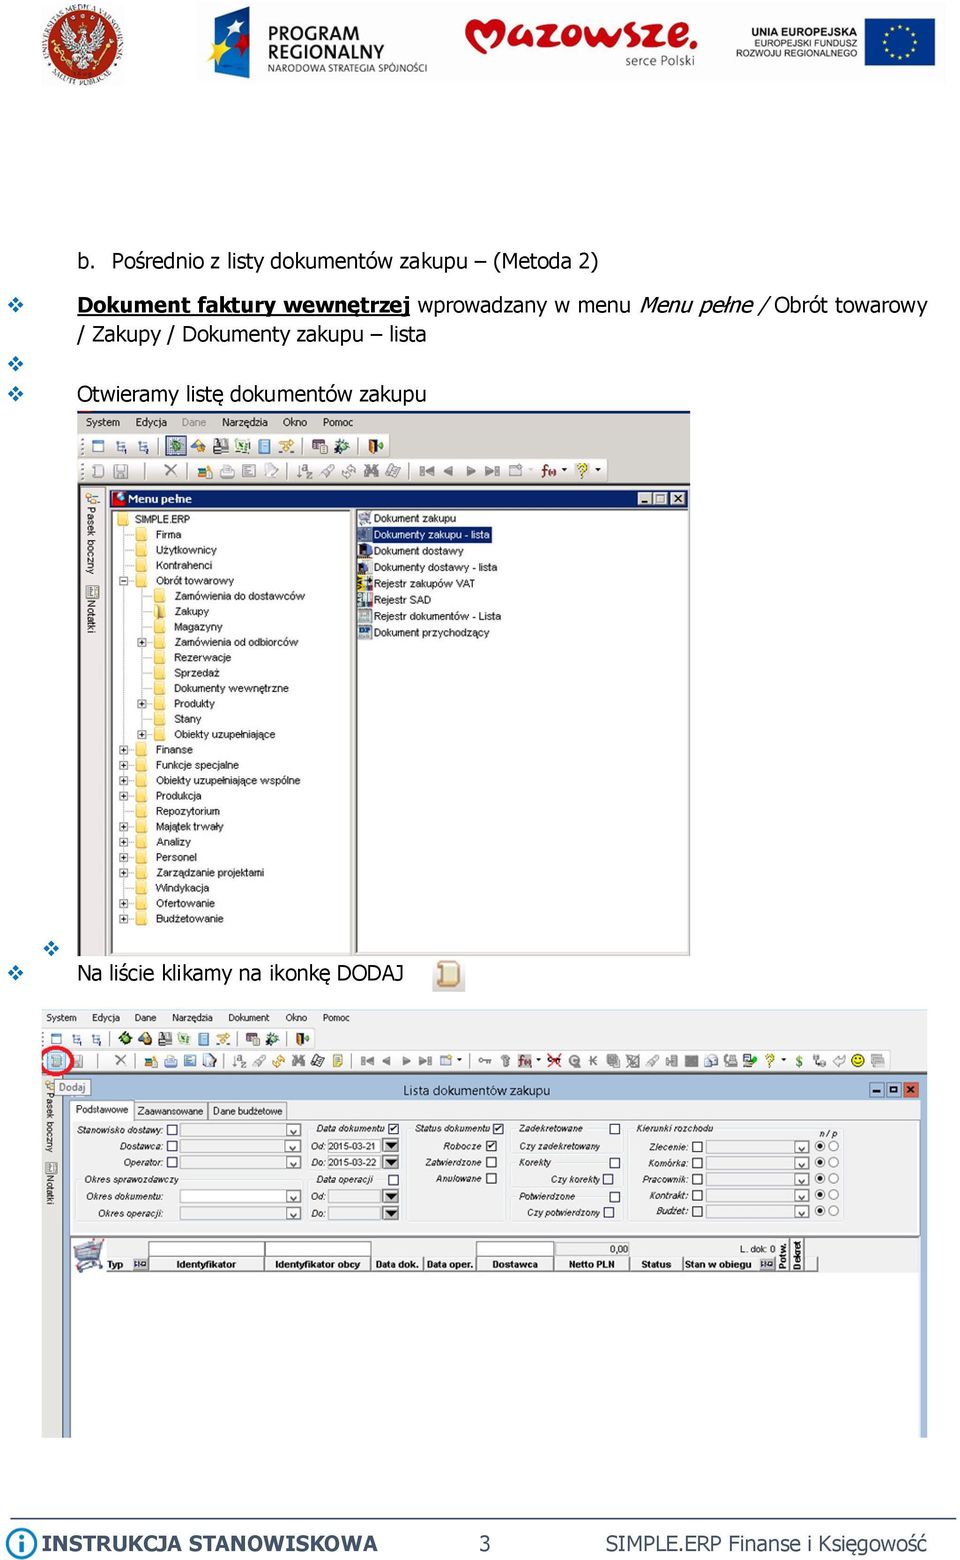Click the binoculars find icon in Menu pełne toolbar
Viewport: 960px width, 1560px height.
(x=371, y=470)
